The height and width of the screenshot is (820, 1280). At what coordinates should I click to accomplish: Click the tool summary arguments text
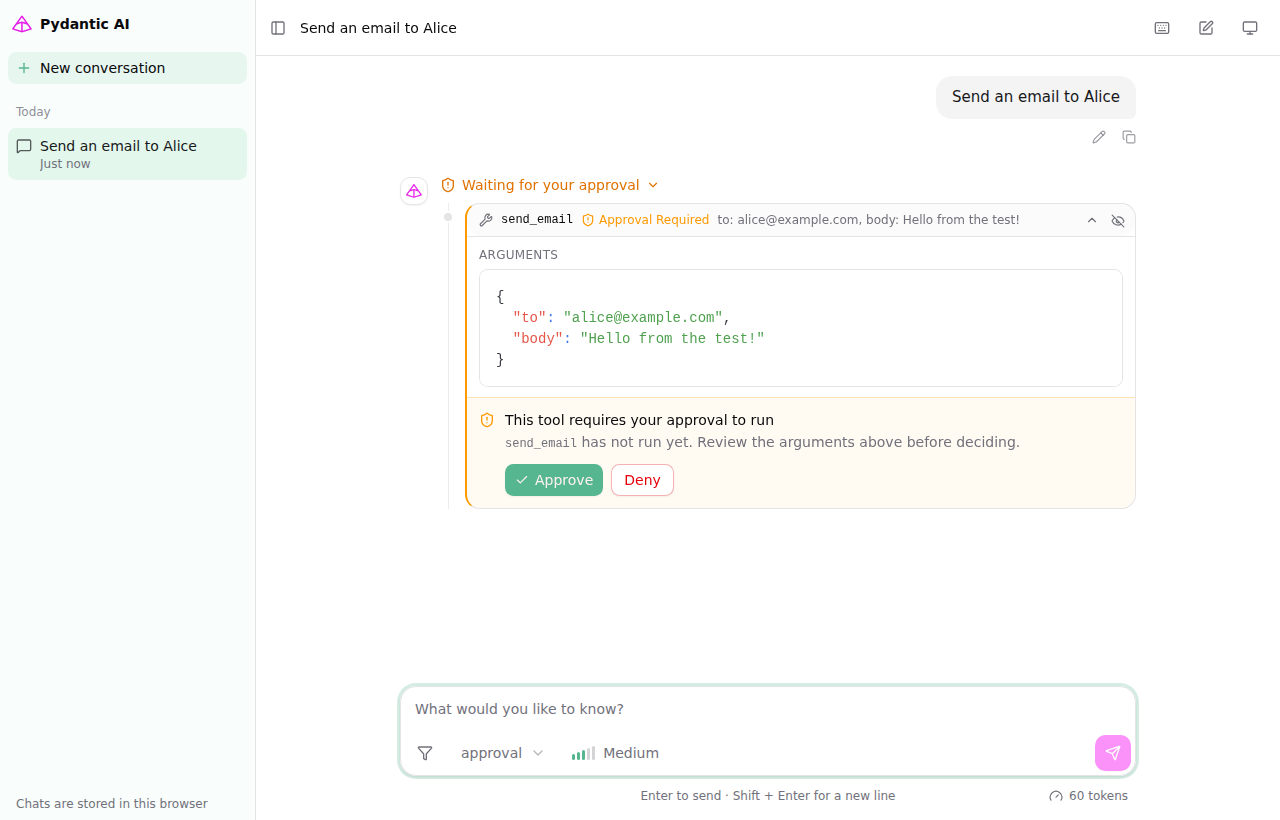pyautogui.click(x=868, y=220)
